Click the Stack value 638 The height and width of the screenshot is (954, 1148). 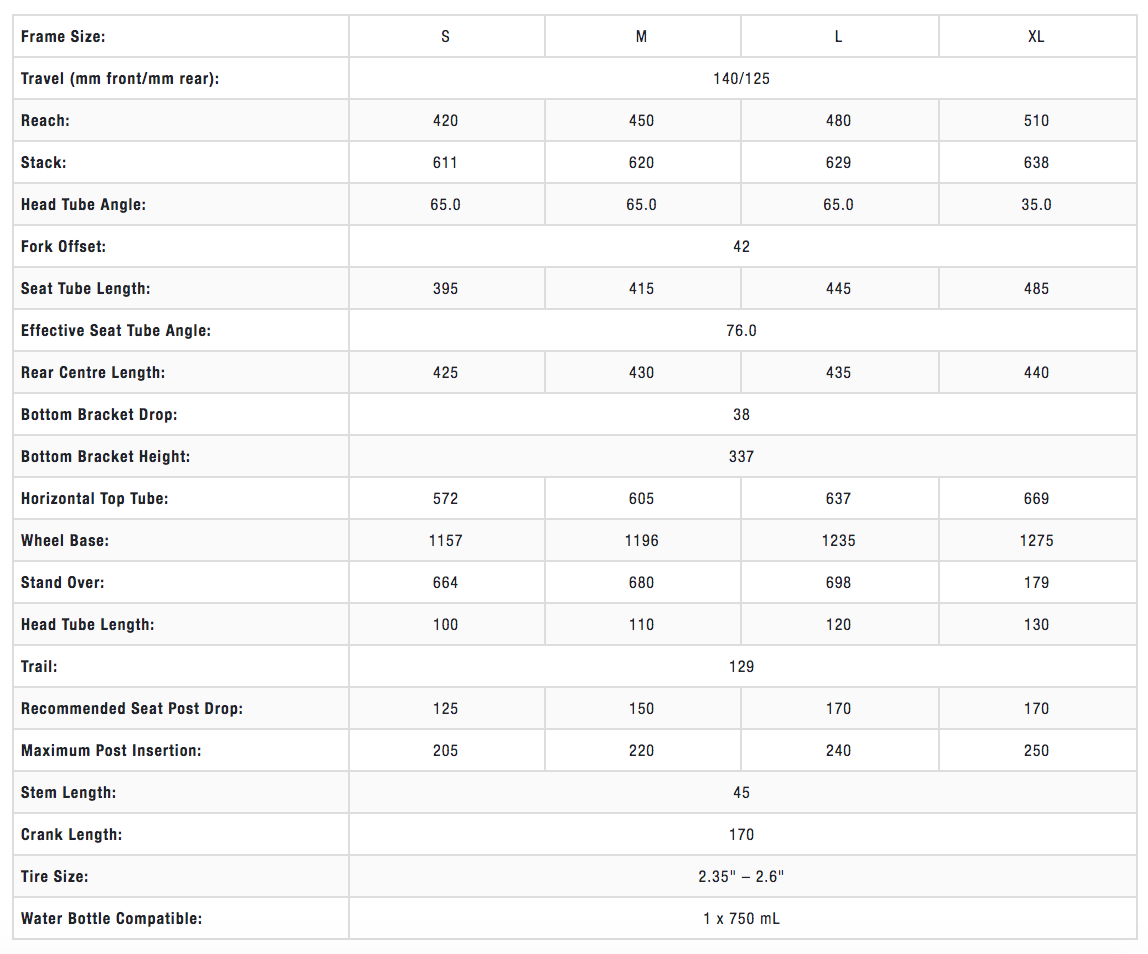pos(1036,163)
